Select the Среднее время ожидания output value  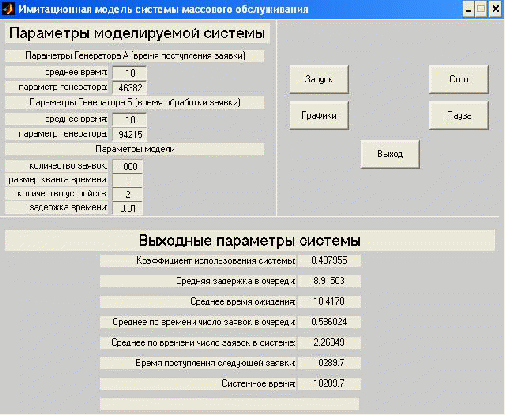pyautogui.click(x=329, y=302)
